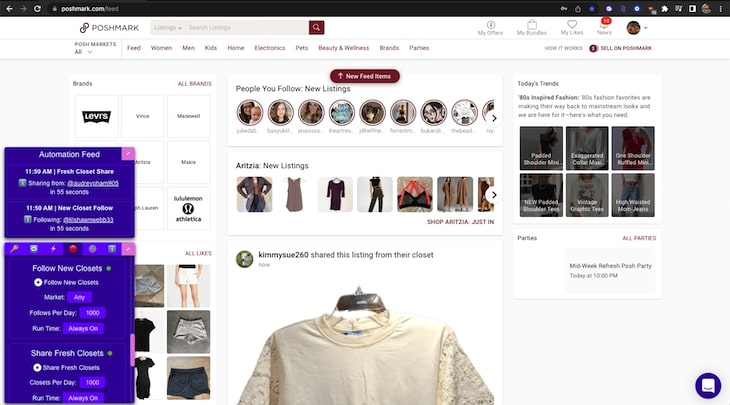Open the chat support bubble
The height and width of the screenshot is (405, 730).
708,385
